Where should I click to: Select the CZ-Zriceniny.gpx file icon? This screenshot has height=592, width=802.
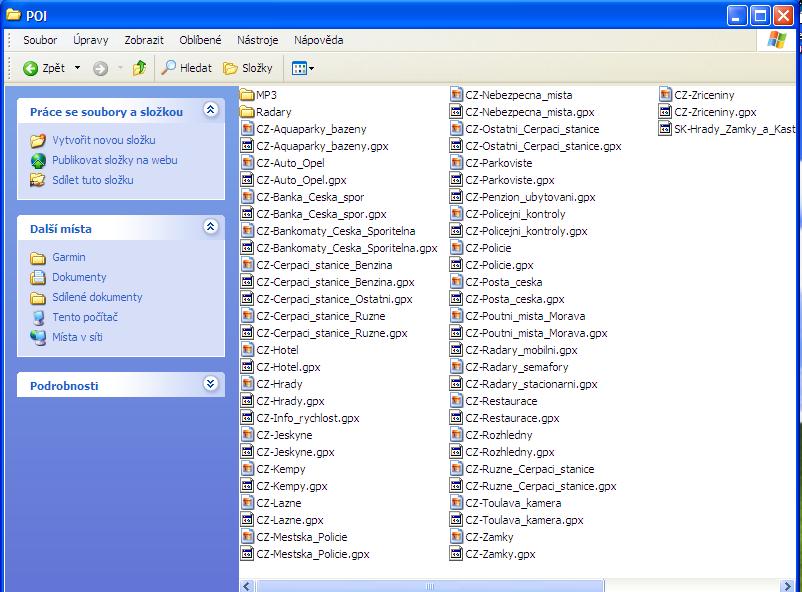(x=666, y=112)
